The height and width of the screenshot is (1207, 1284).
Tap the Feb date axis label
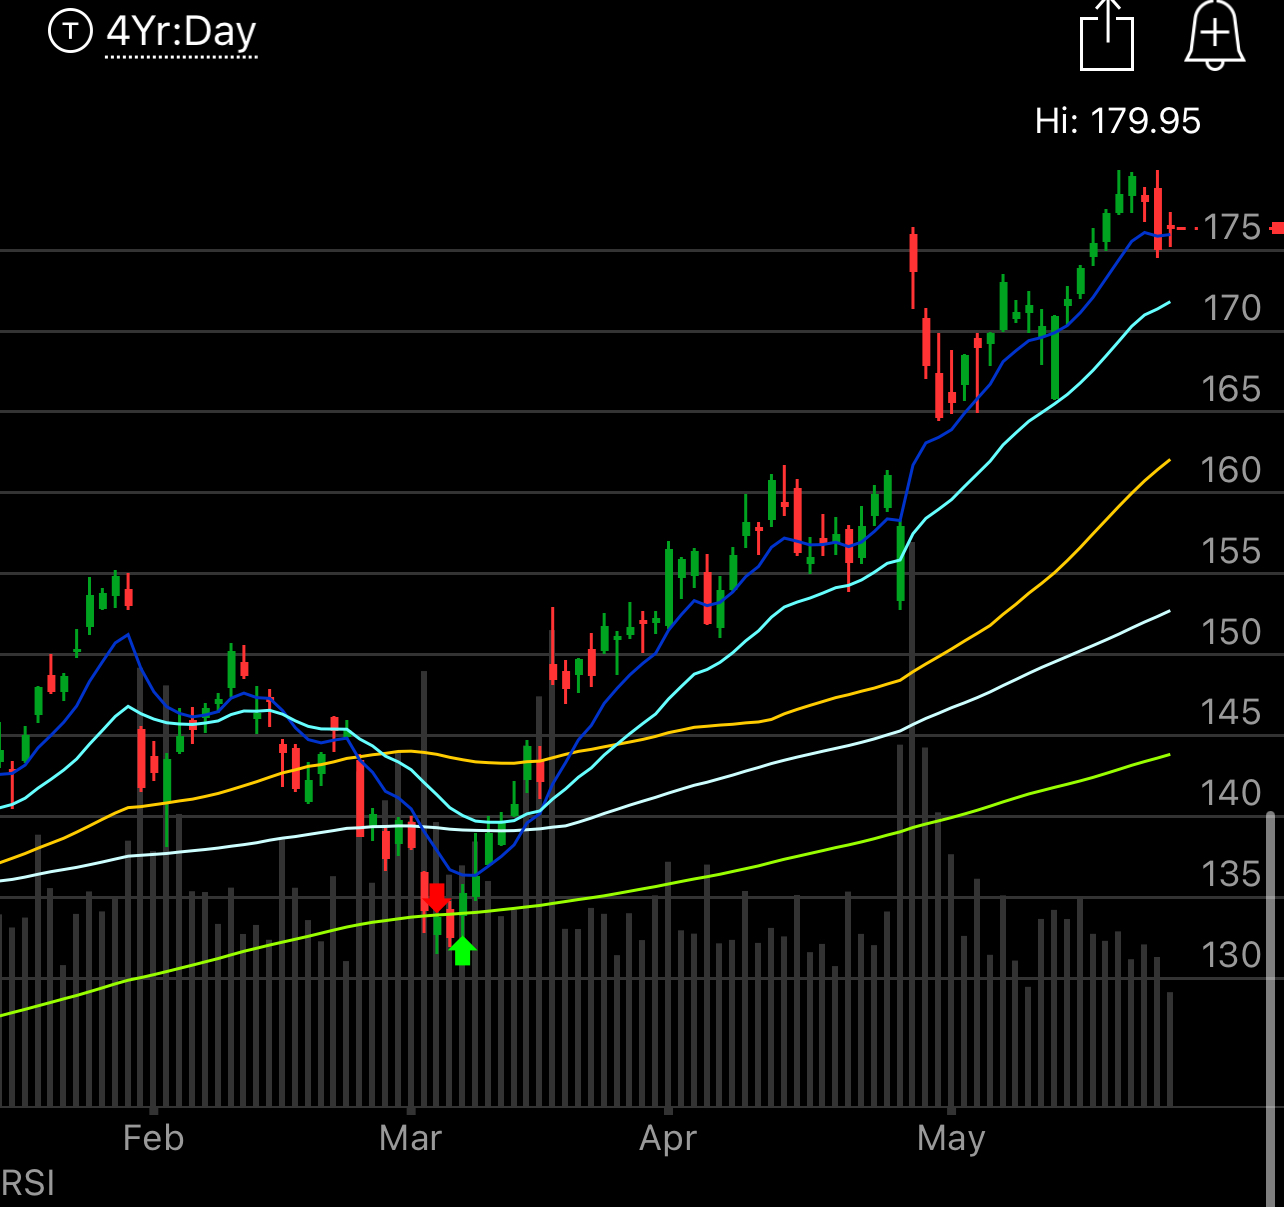click(x=153, y=1138)
